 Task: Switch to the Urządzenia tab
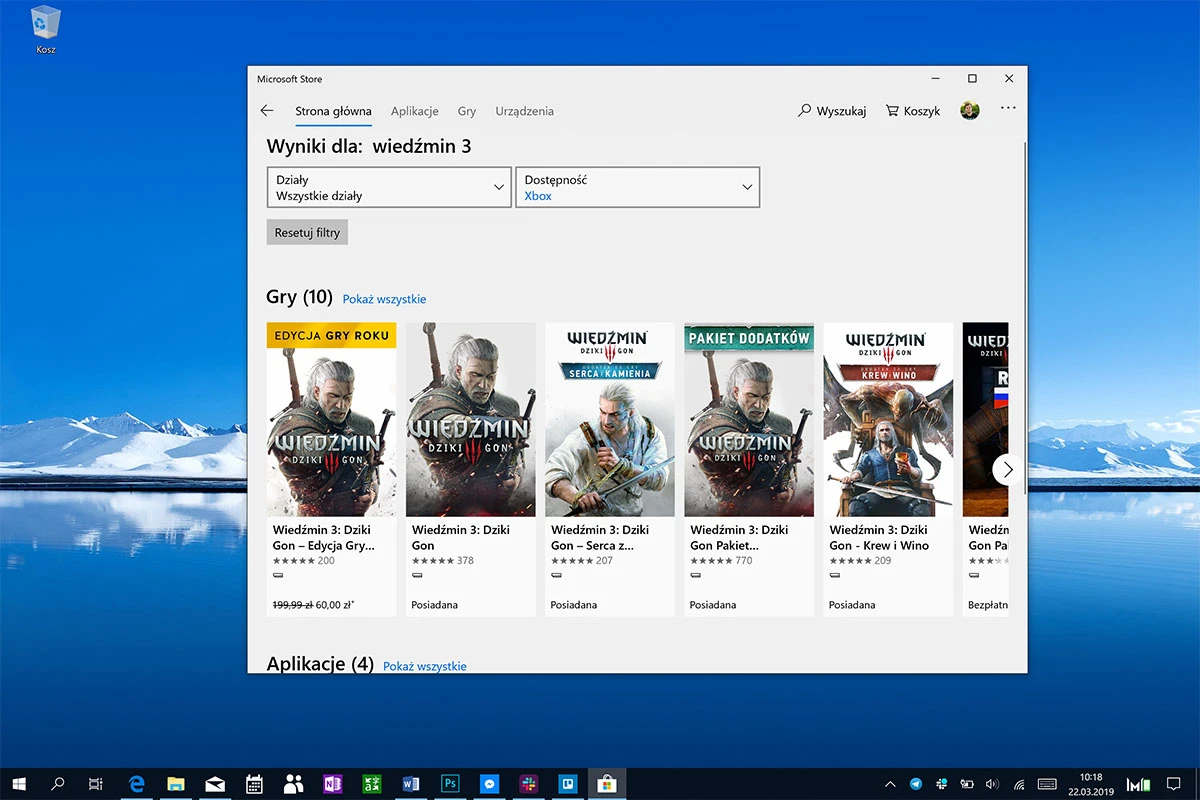524,111
